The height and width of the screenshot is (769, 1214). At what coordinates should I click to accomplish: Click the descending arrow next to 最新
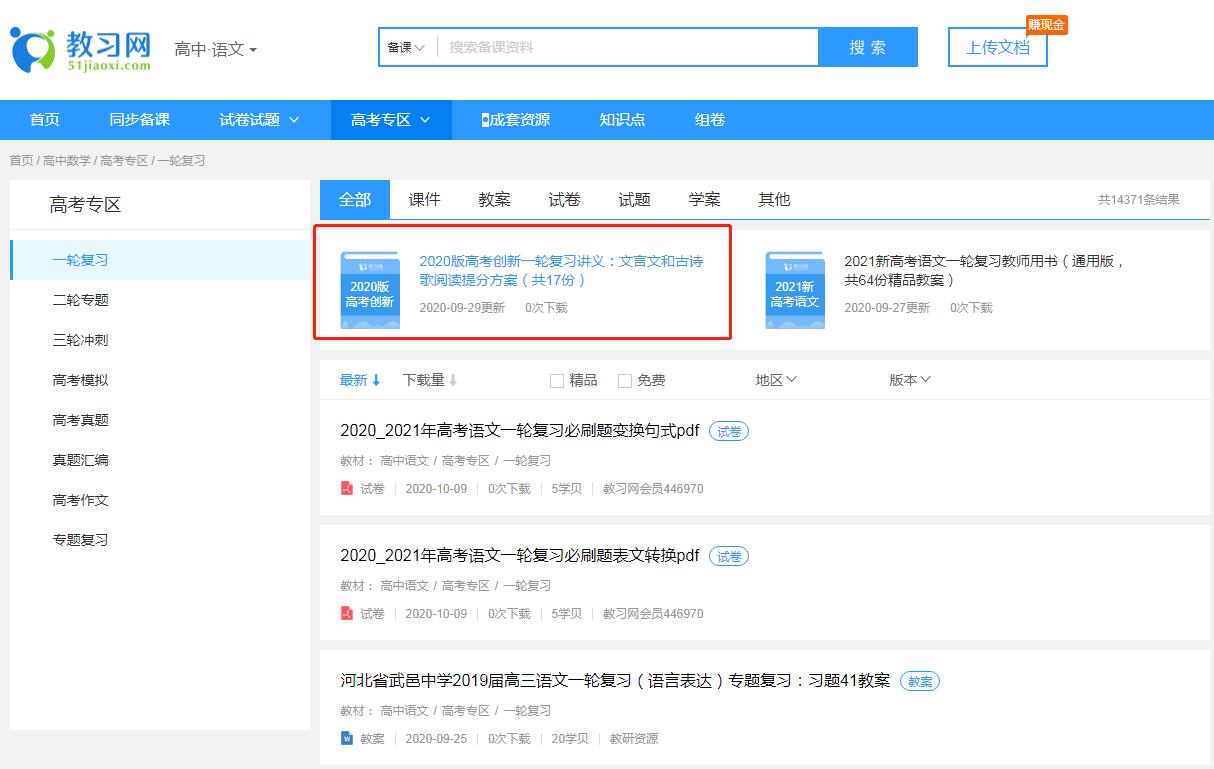[x=377, y=380]
